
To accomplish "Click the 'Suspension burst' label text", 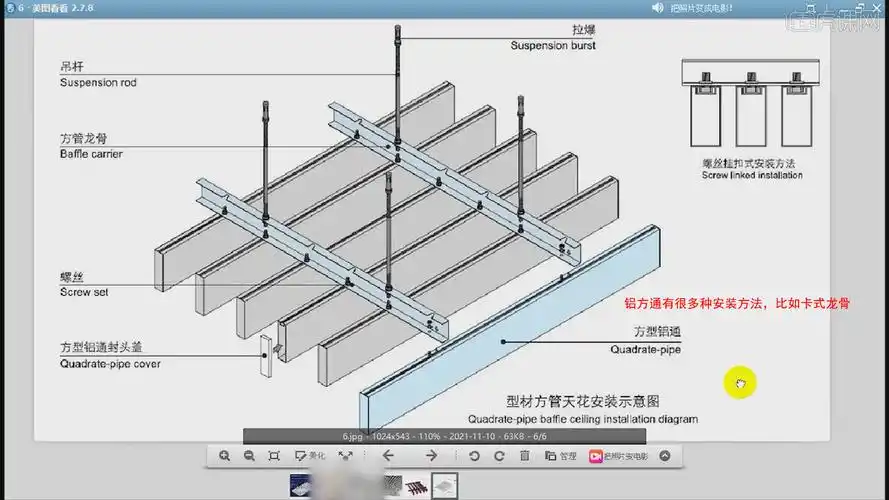I will click(553, 45).
